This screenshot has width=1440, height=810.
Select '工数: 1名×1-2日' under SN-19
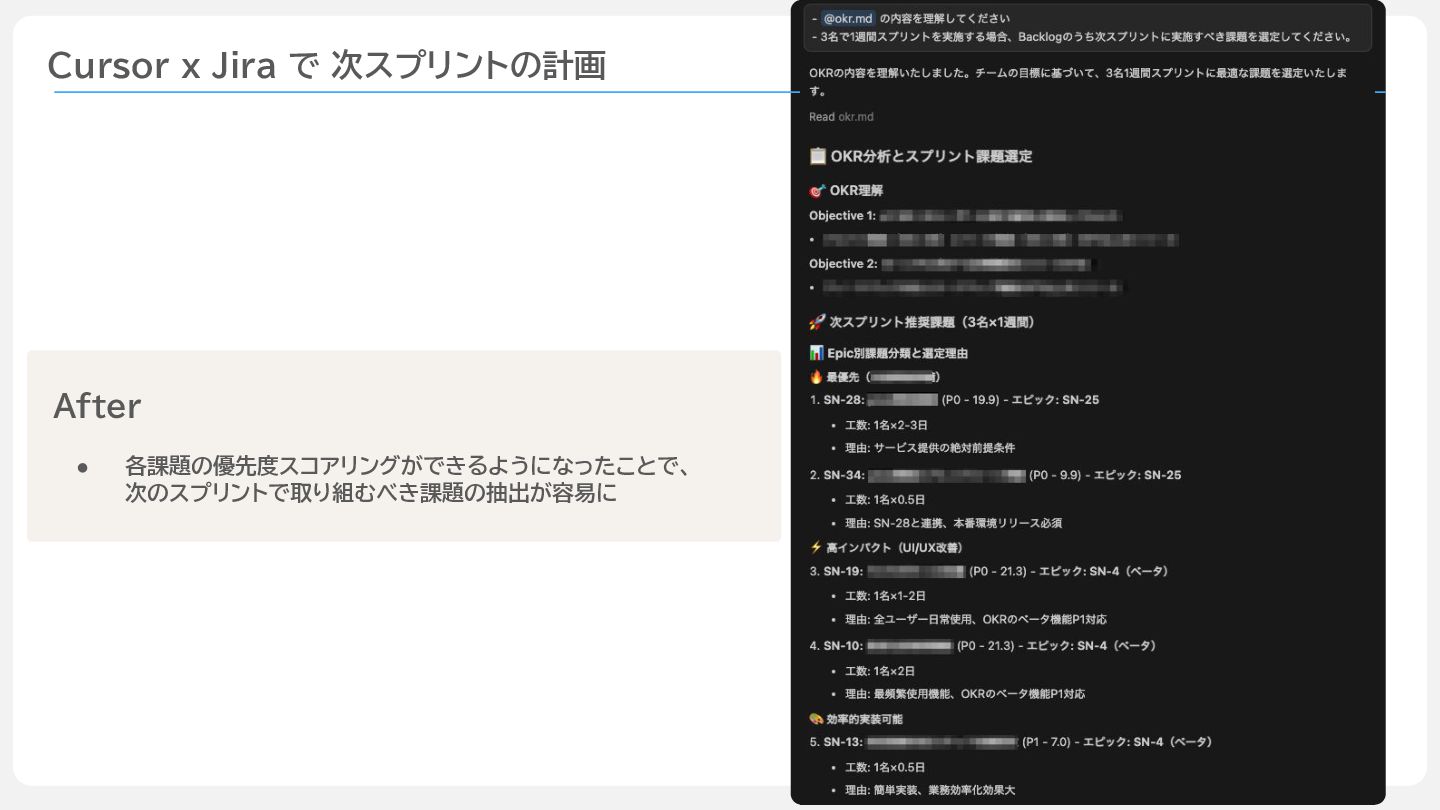coord(887,595)
